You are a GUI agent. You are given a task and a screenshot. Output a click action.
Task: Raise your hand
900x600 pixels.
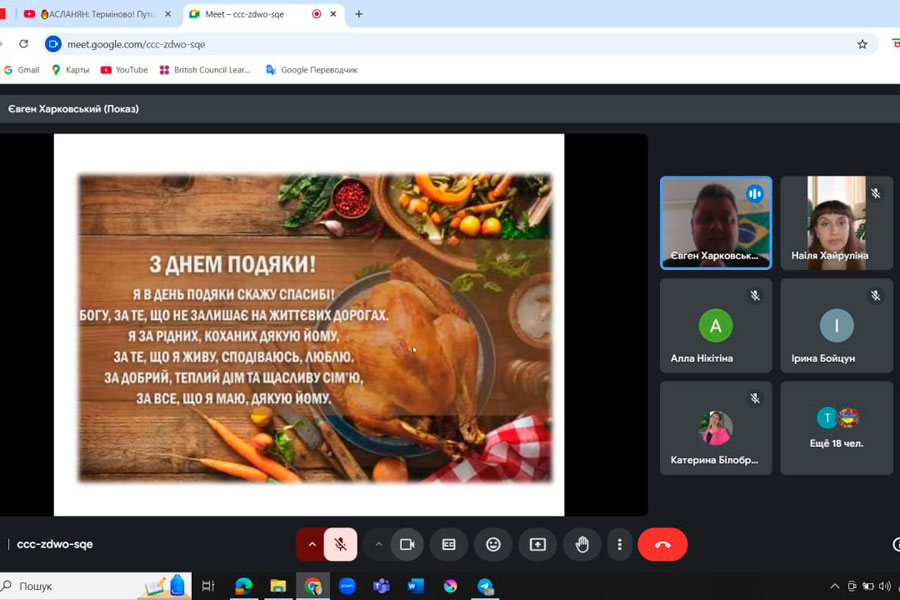pyautogui.click(x=582, y=544)
